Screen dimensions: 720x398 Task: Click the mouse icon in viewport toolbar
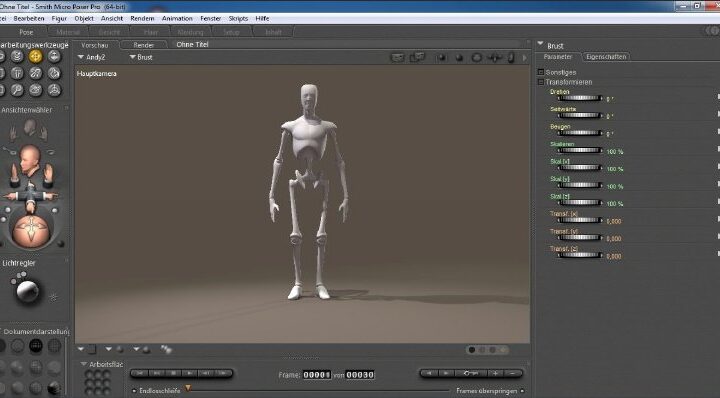pyautogui.click(x=511, y=58)
